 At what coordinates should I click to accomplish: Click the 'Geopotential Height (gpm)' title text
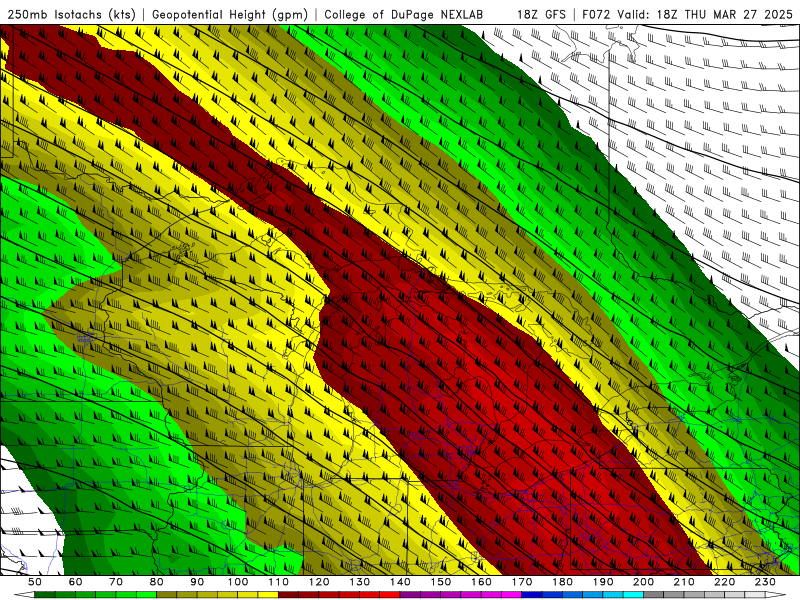(230, 15)
